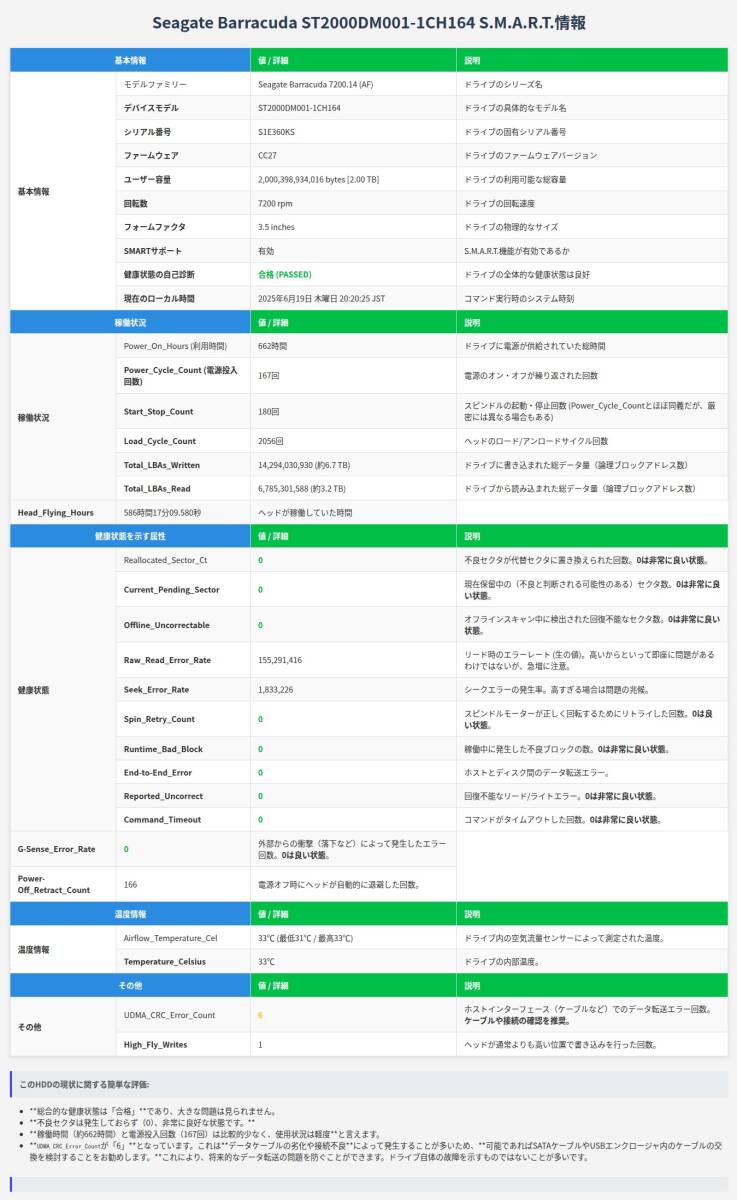This screenshot has height=1200, width=737.
Task: Click '2025年6月19日 木曜日 20:20:25 JST' value
Action: point(321,298)
